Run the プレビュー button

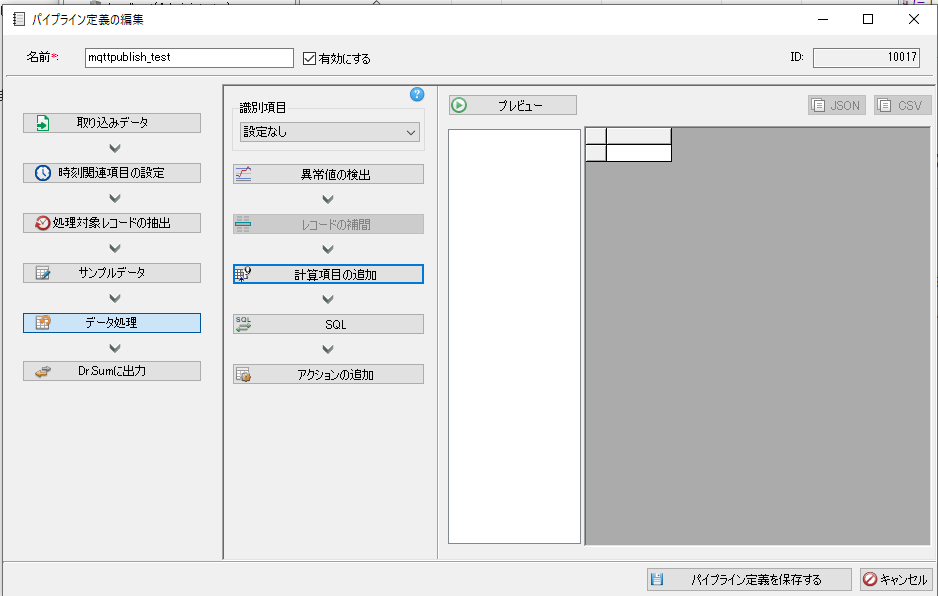click(513, 105)
